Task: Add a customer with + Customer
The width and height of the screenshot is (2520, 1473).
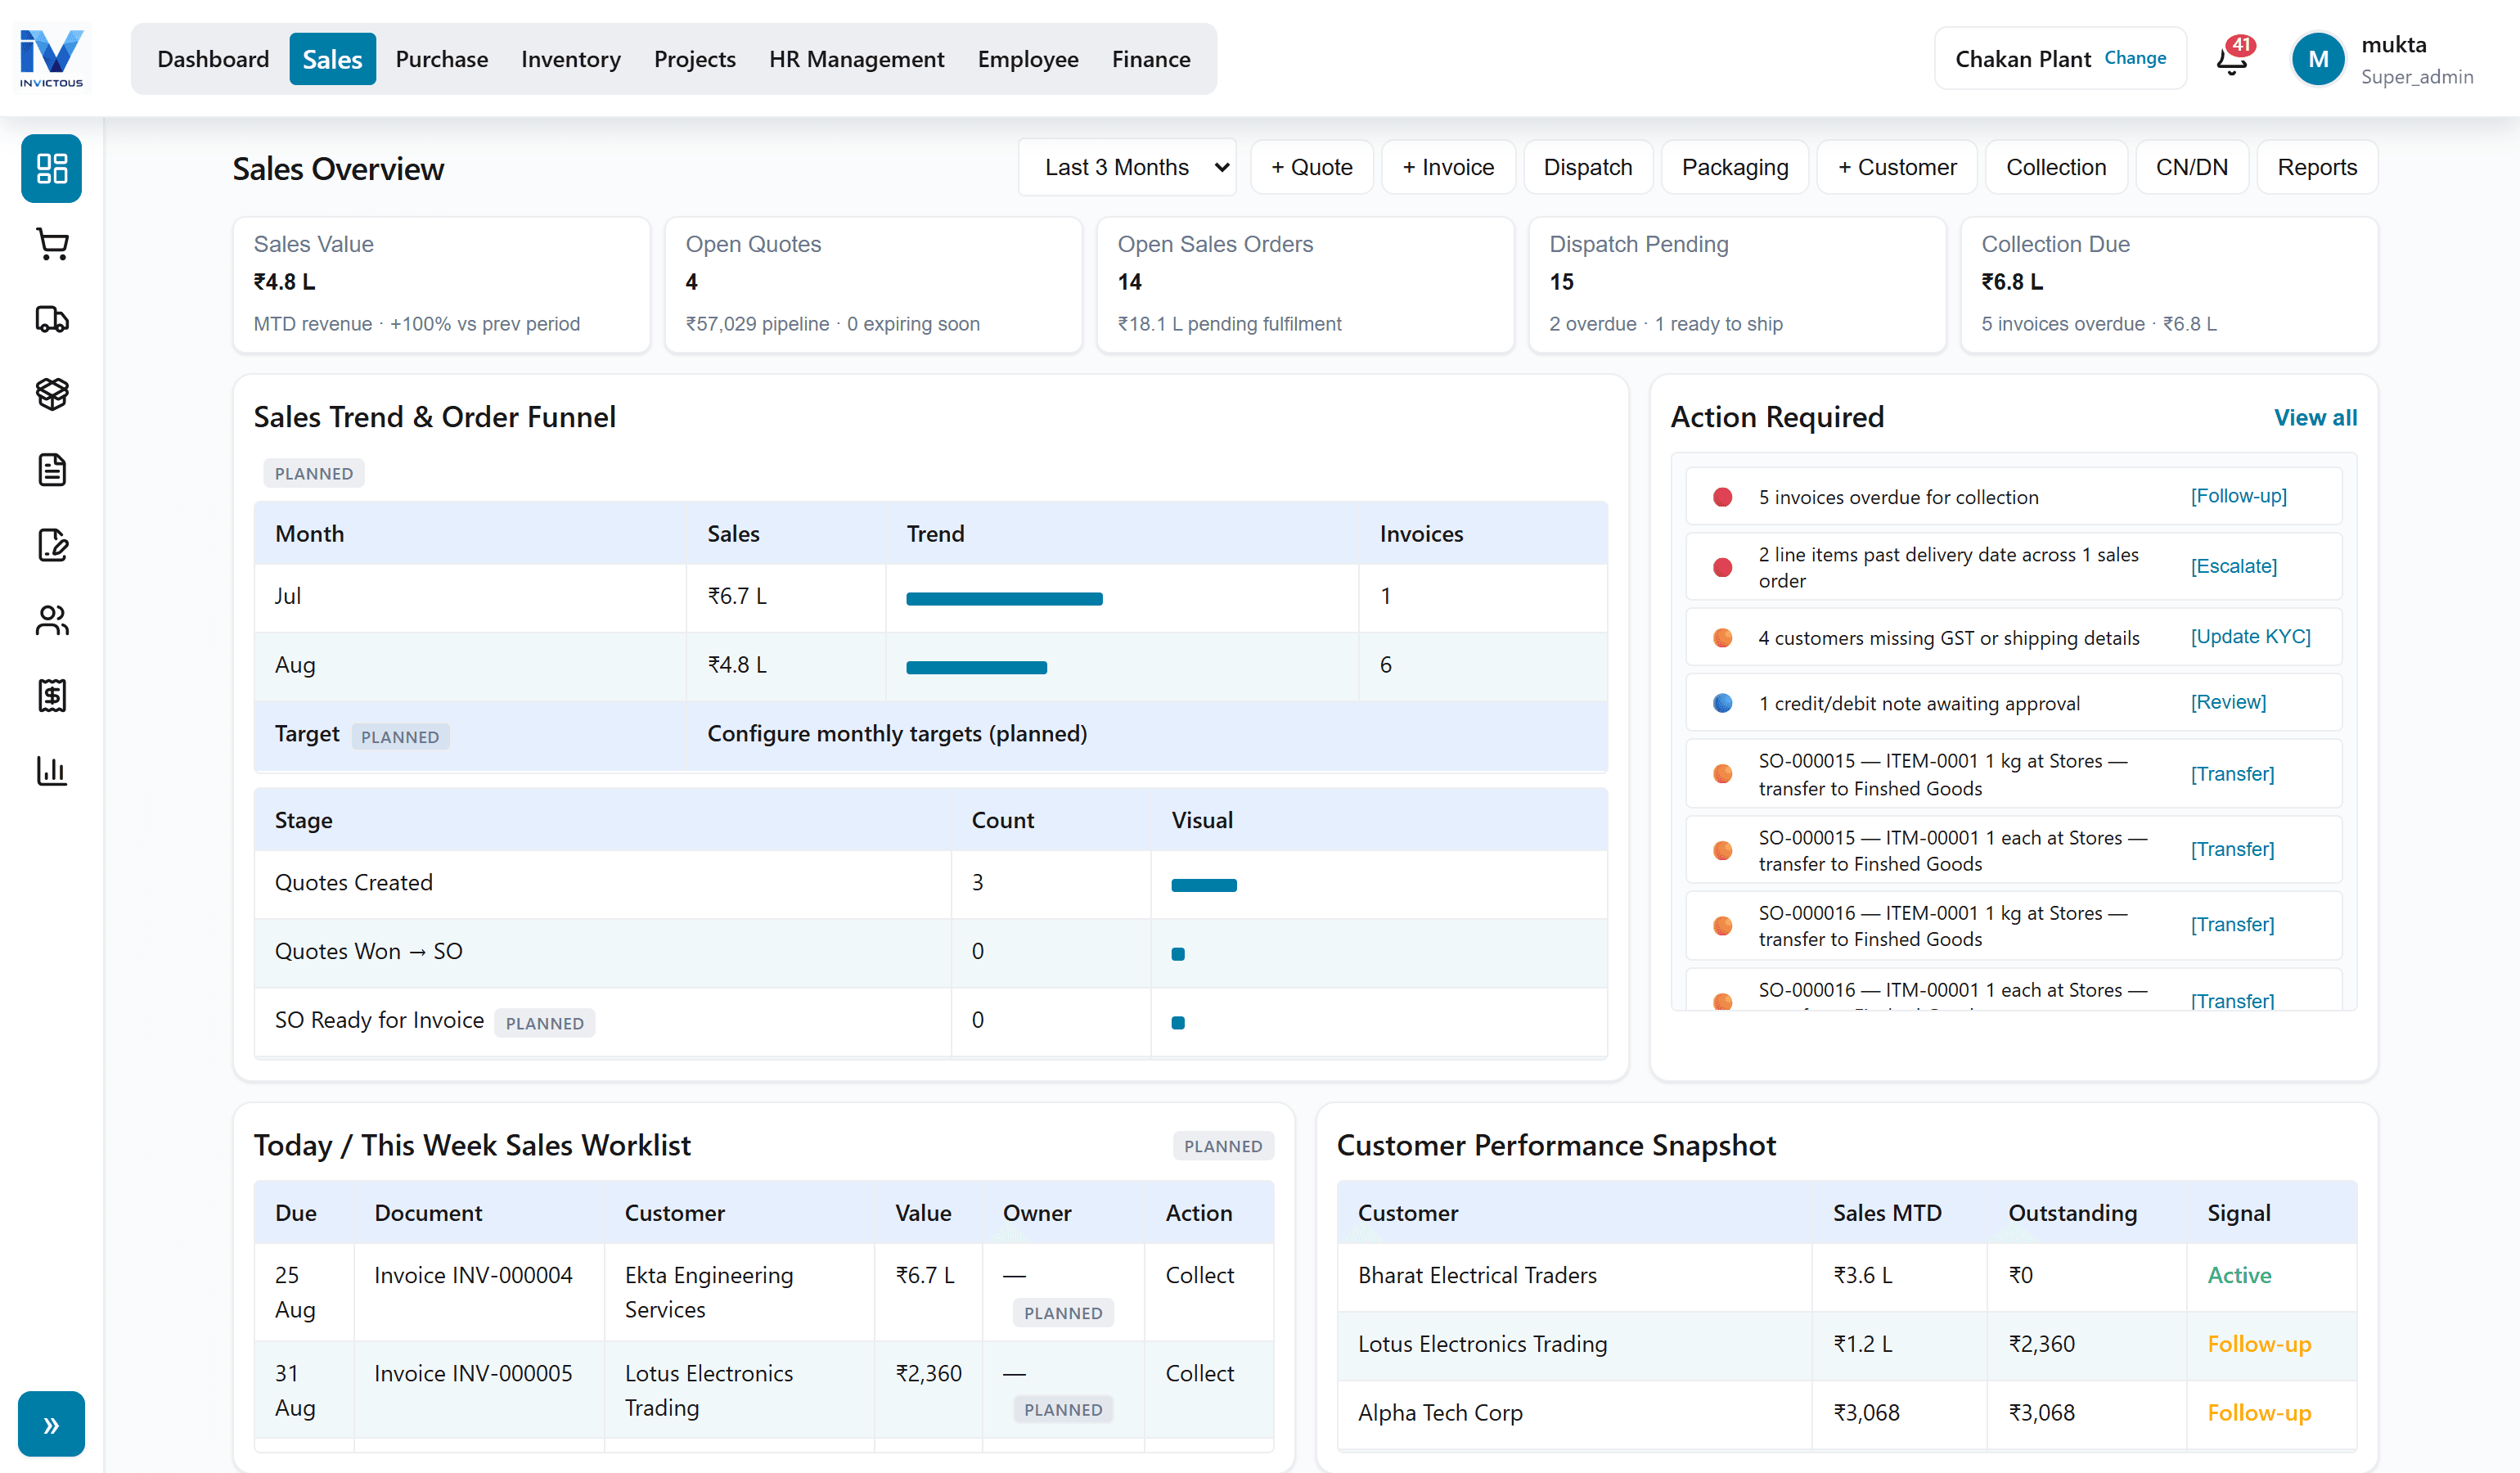Action: (1897, 167)
